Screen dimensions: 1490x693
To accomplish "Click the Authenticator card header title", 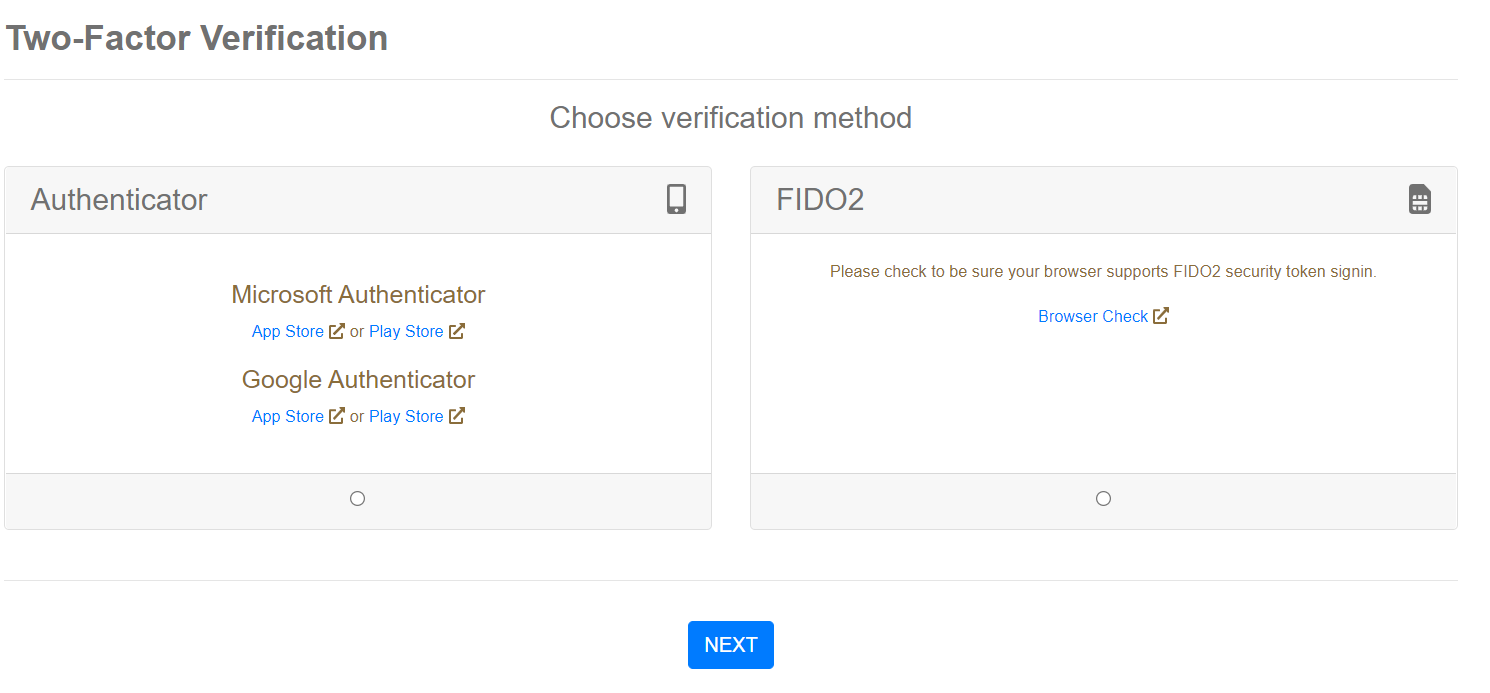I will (x=119, y=200).
